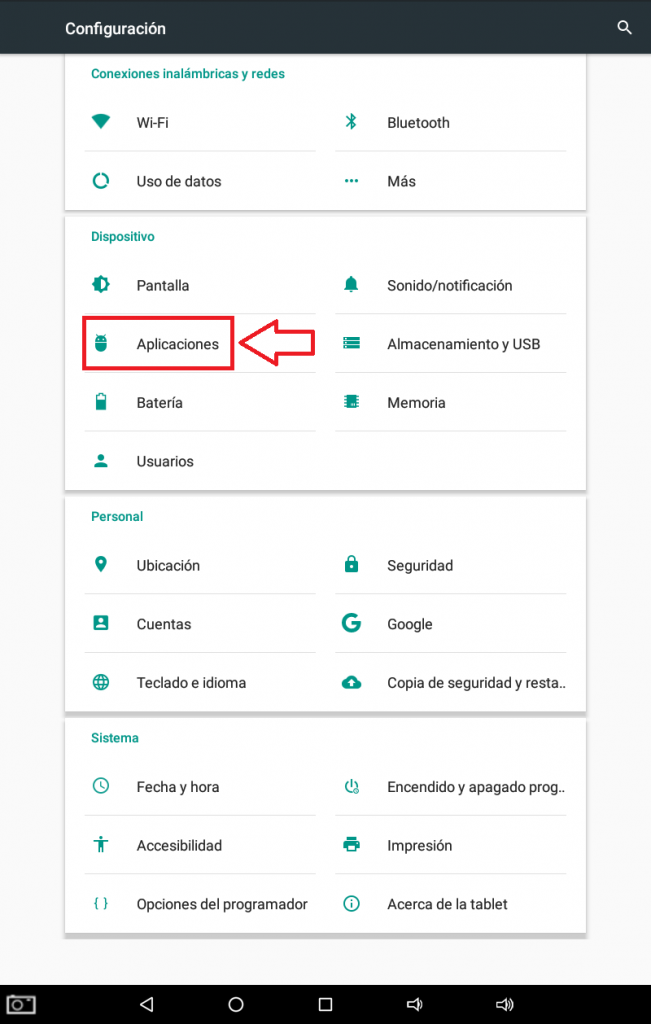Tap the Wi-Fi signal icon

point(100,122)
